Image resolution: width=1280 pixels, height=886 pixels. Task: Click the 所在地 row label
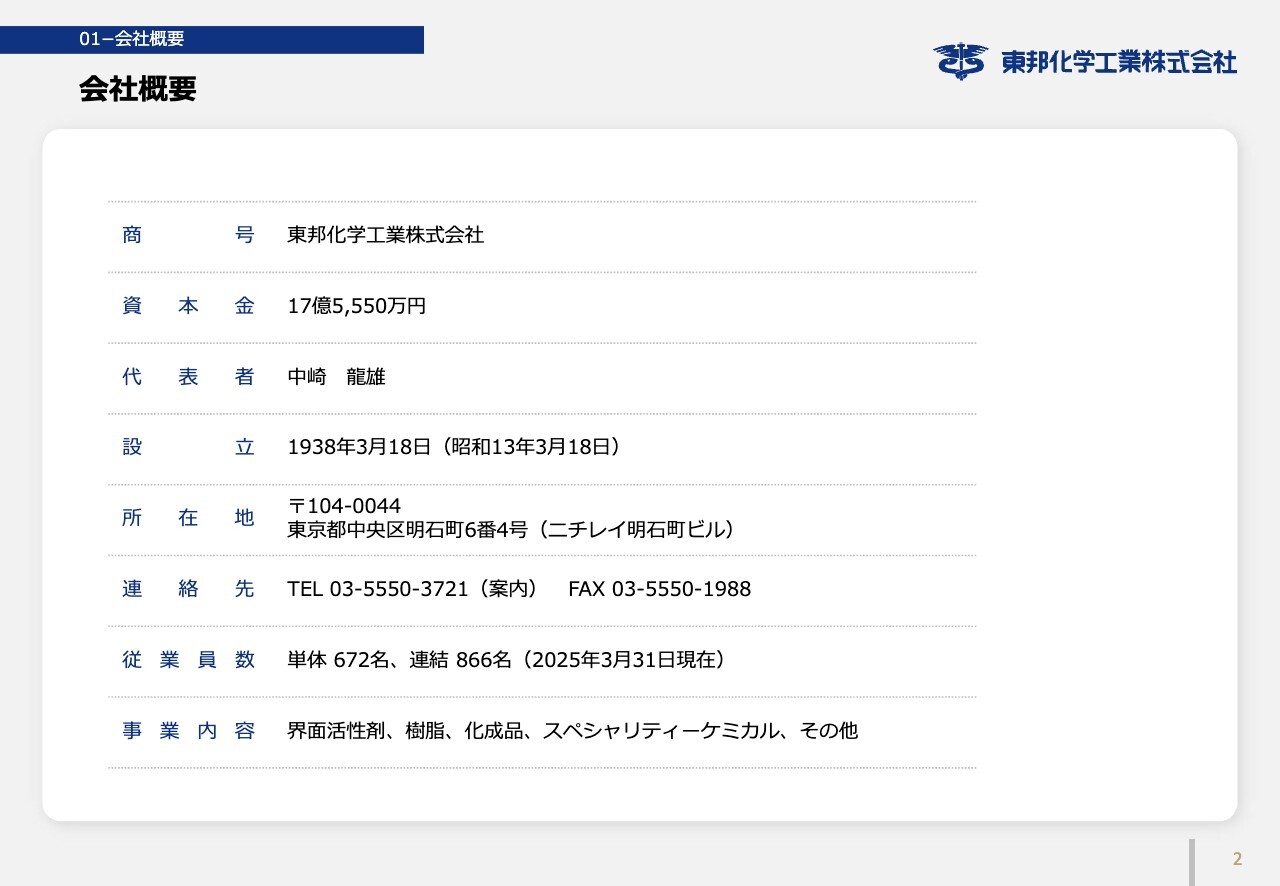(188, 518)
